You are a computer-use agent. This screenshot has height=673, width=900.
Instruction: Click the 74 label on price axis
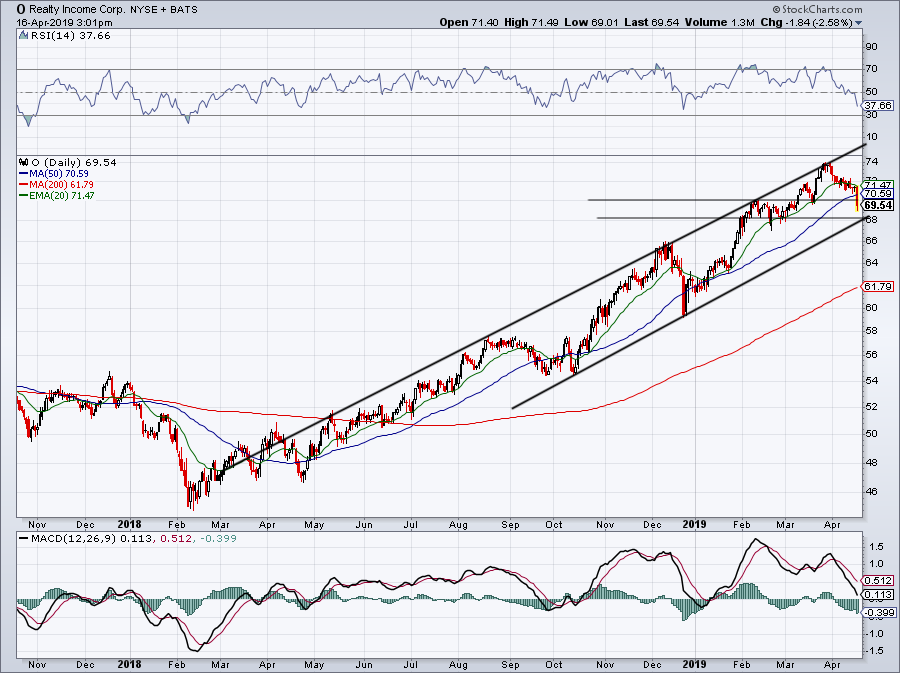tap(871, 162)
